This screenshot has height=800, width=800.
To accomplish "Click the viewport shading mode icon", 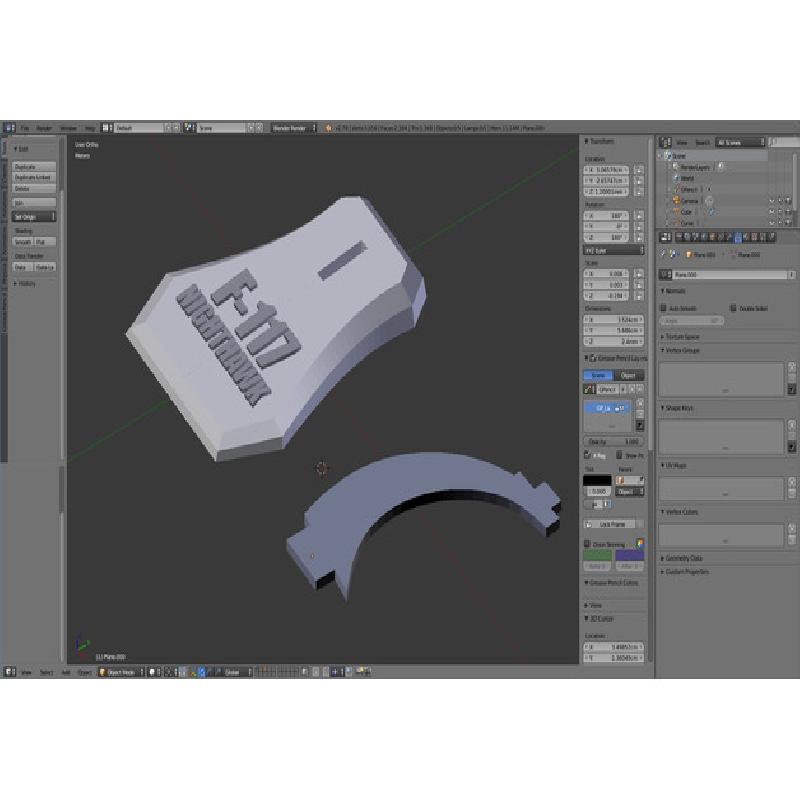I will coord(153,672).
